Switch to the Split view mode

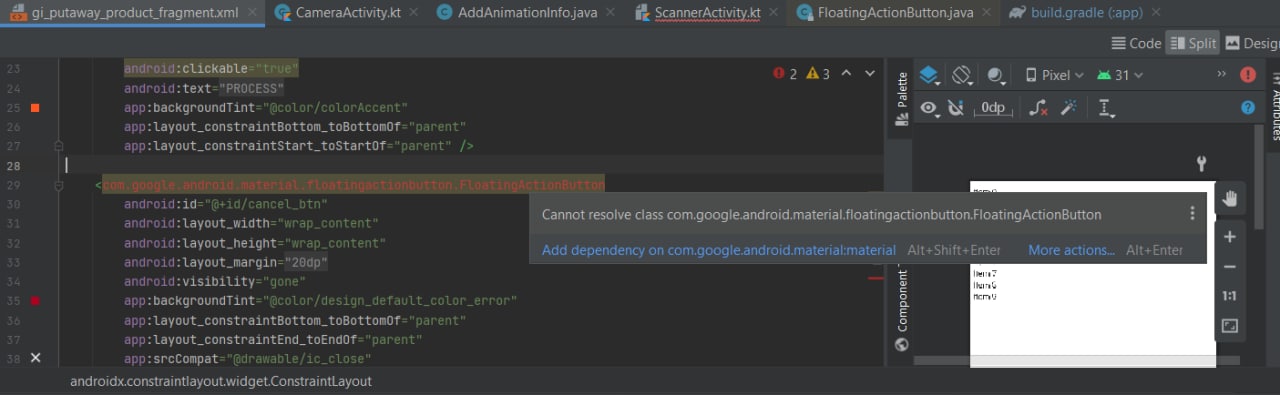[1192, 43]
